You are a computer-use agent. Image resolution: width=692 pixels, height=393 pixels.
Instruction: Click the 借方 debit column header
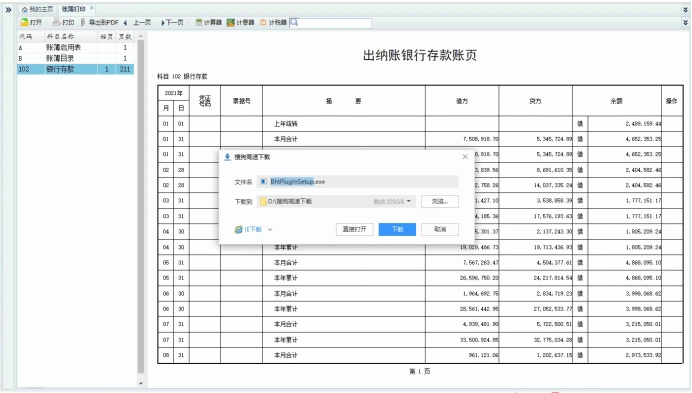pyautogui.click(x=462, y=101)
